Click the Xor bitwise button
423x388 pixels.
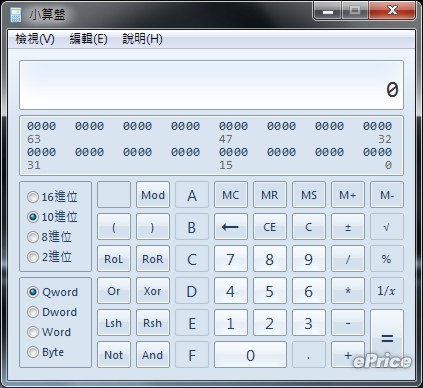[x=153, y=291]
